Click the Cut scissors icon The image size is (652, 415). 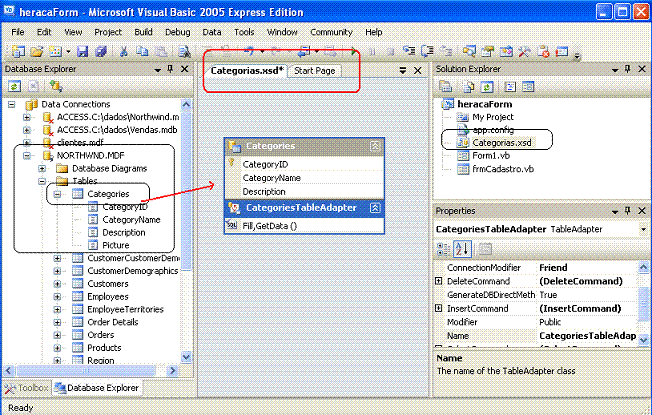click(123, 52)
